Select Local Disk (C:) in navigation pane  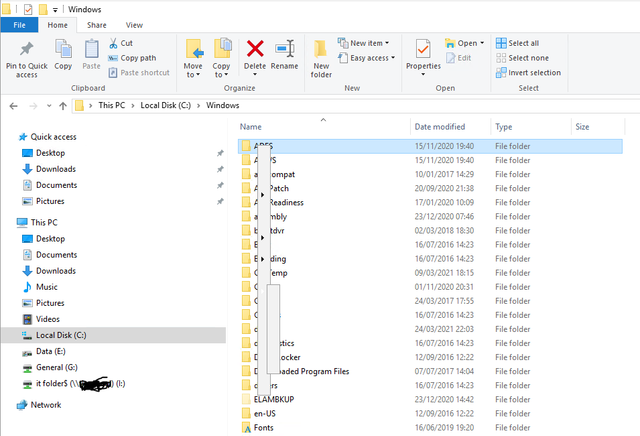113,335
